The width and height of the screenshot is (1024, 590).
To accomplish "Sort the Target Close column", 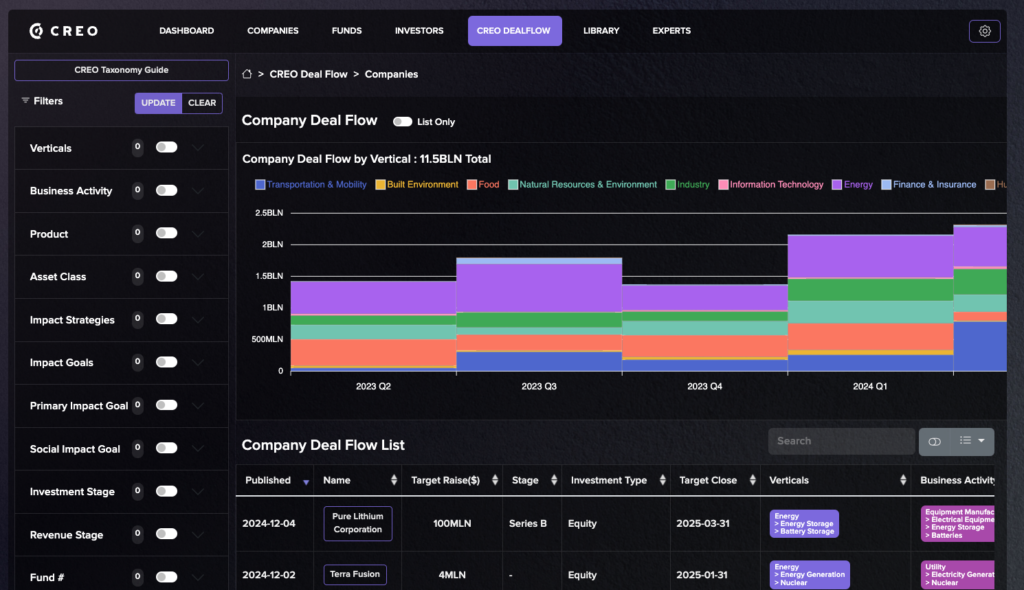I will 752,480.
